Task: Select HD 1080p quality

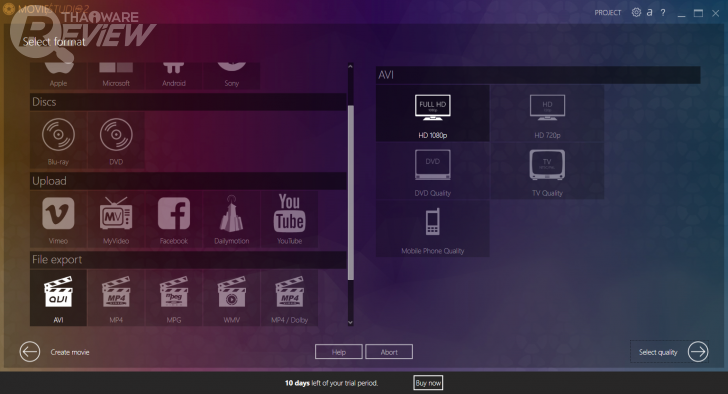Action: click(433, 113)
